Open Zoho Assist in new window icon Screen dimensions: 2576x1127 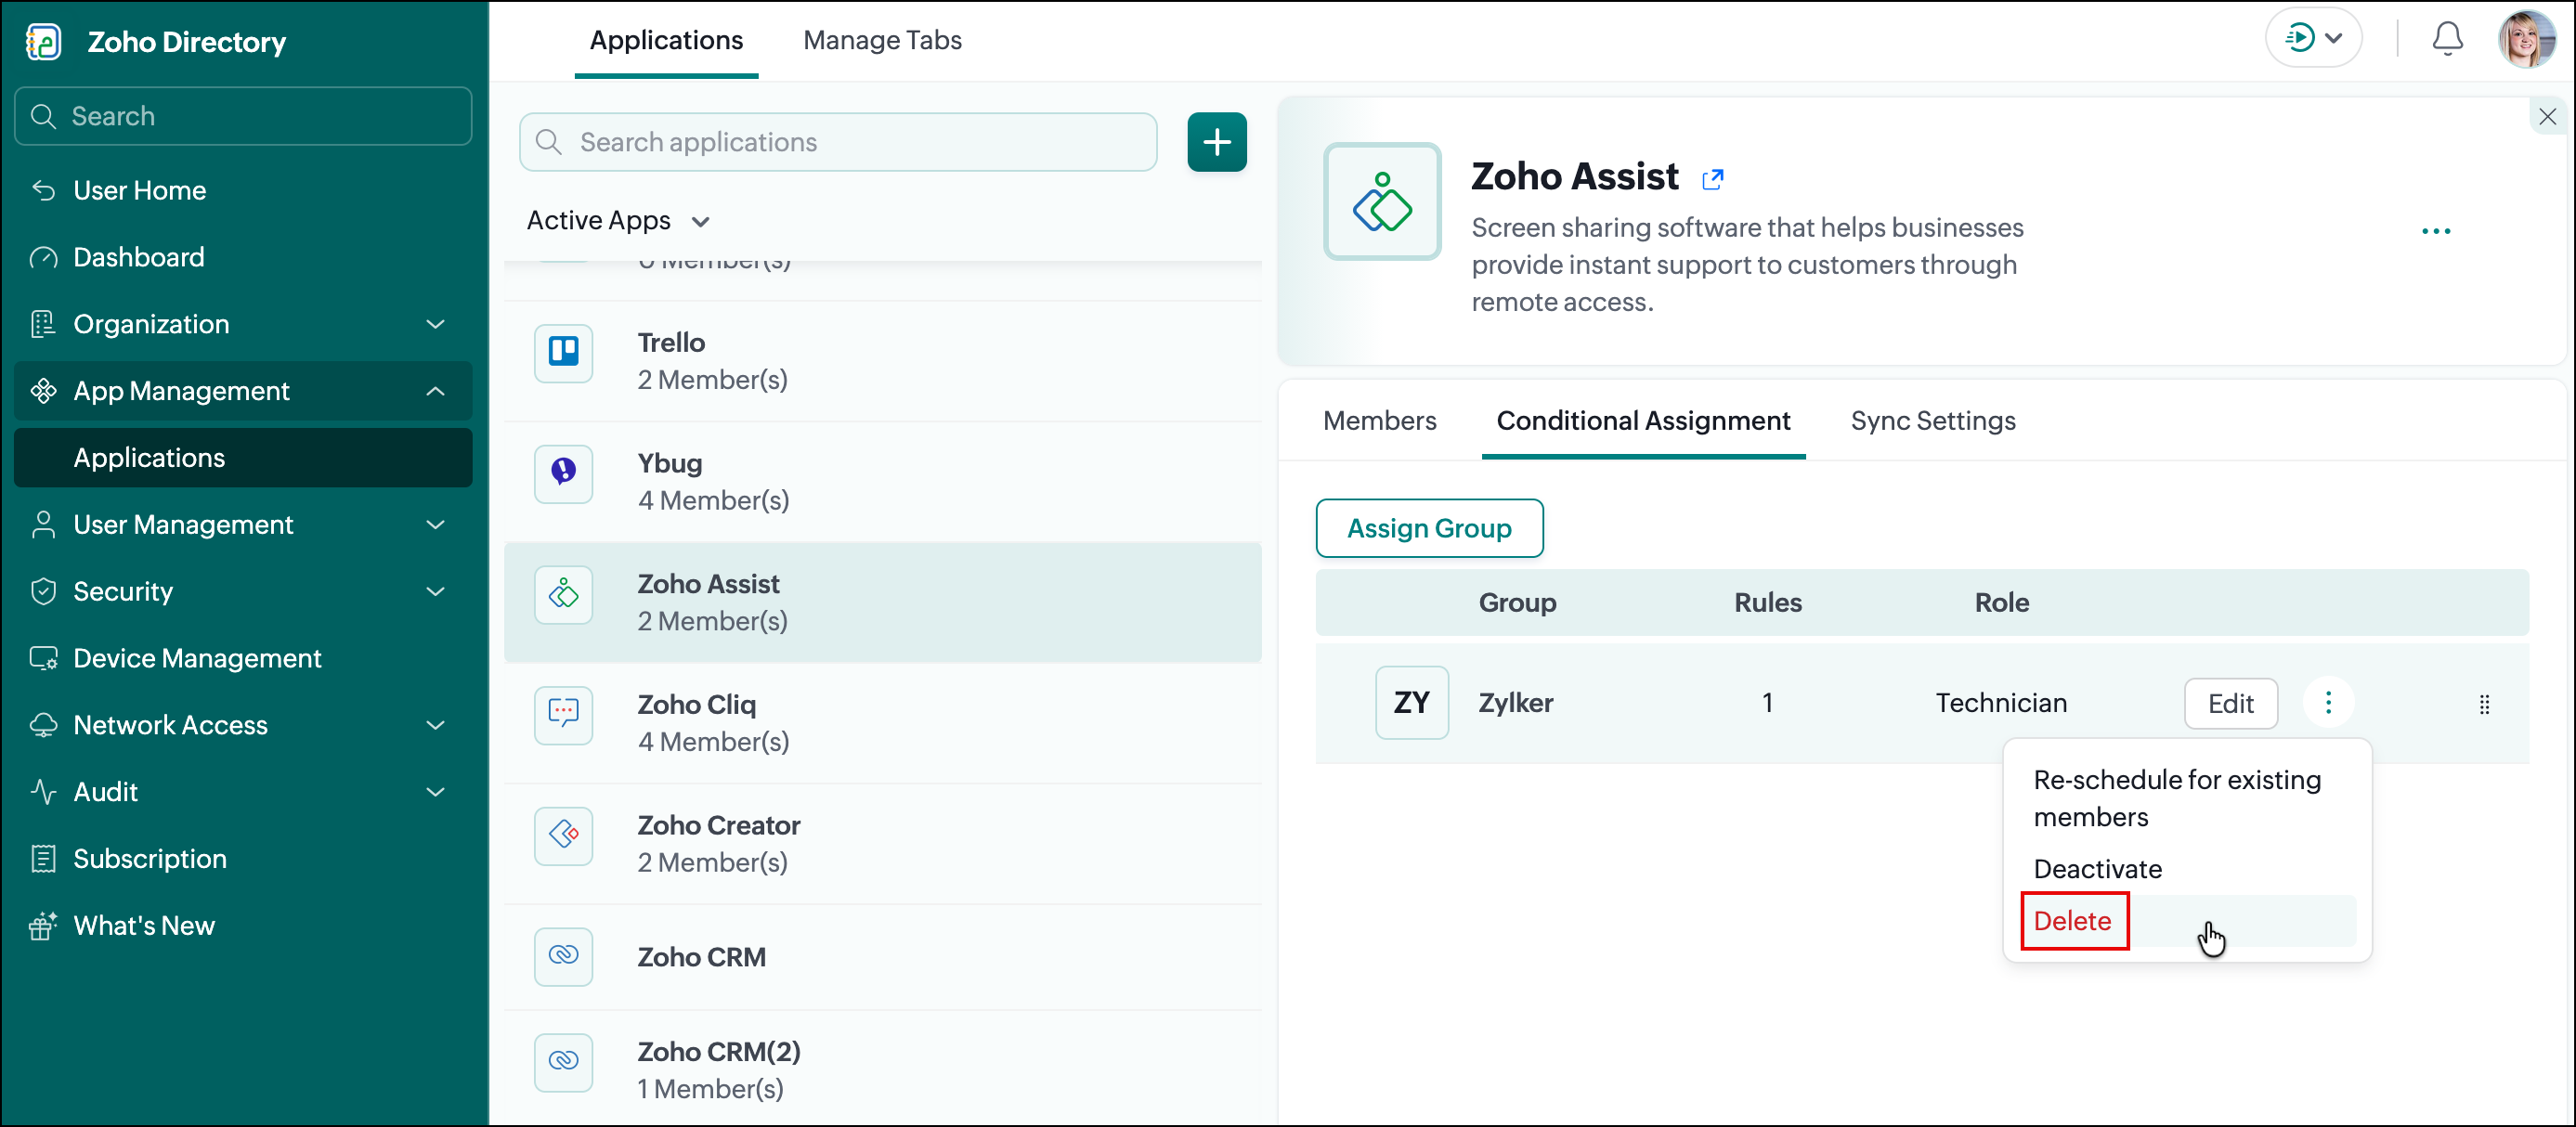1712,179
